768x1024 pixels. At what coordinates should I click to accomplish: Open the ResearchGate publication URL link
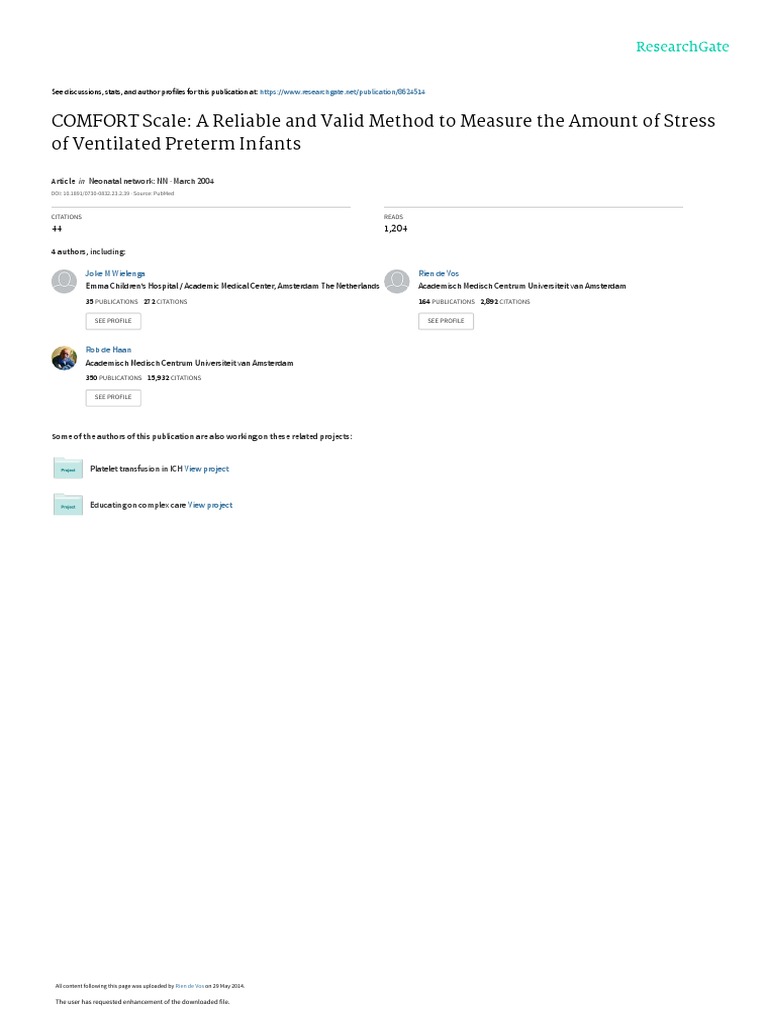[342, 91]
